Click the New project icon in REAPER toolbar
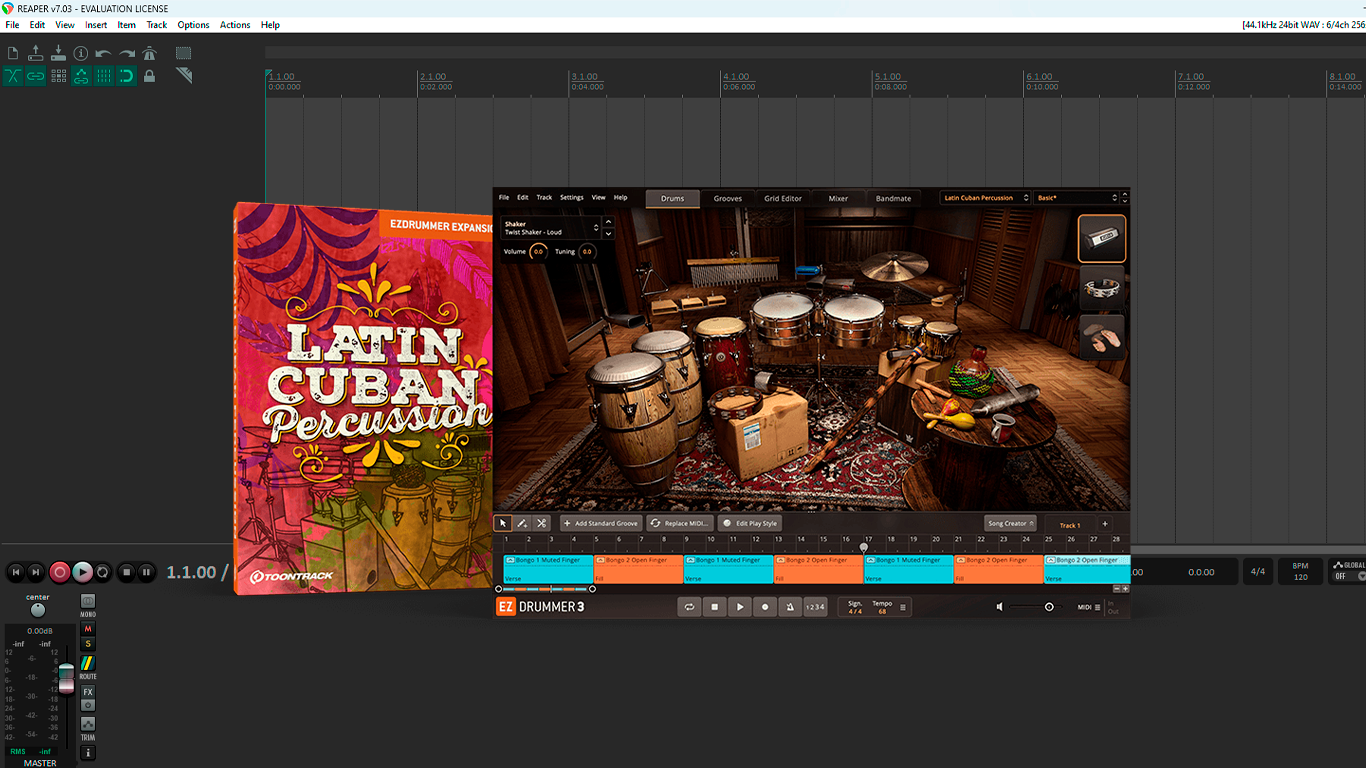This screenshot has height=768, width=1366. click(13, 53)
